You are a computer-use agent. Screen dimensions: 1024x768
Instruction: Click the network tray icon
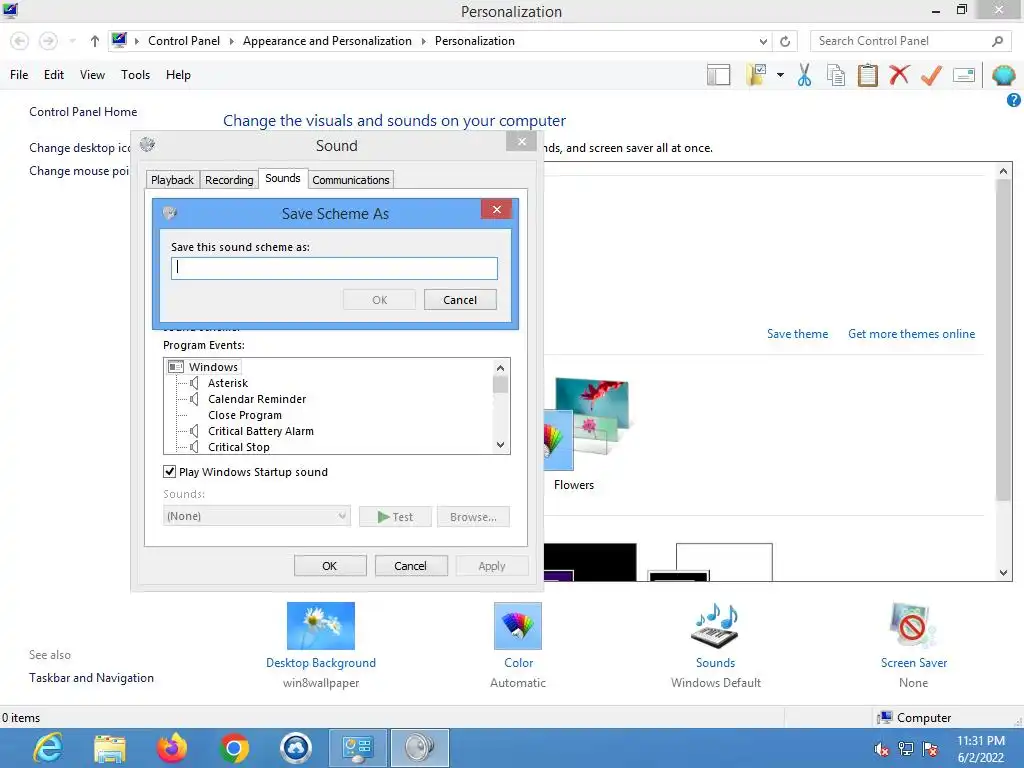pos(906,749)
